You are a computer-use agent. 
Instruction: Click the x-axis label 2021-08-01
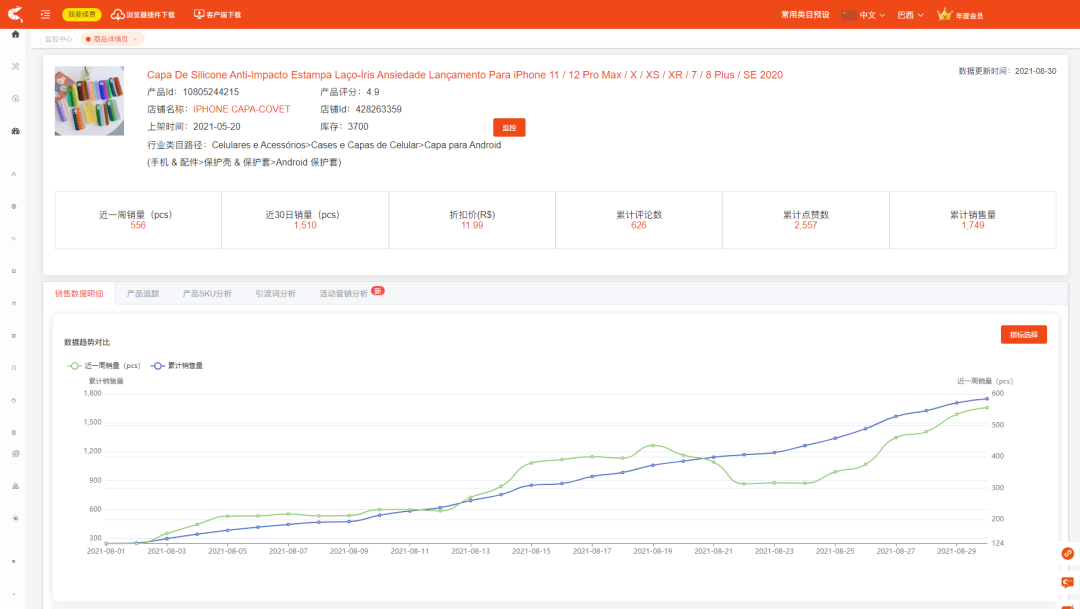pos(106,551)
